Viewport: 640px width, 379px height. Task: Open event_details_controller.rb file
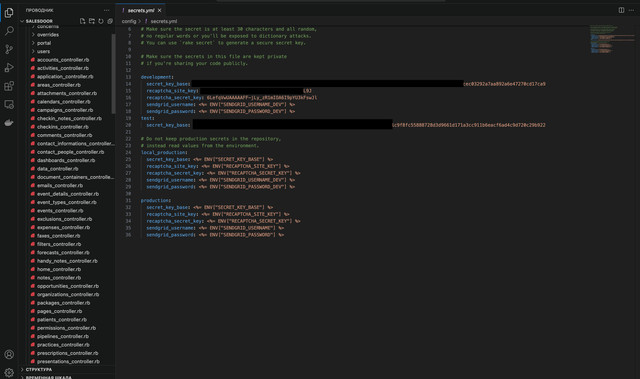pos(68,194)
